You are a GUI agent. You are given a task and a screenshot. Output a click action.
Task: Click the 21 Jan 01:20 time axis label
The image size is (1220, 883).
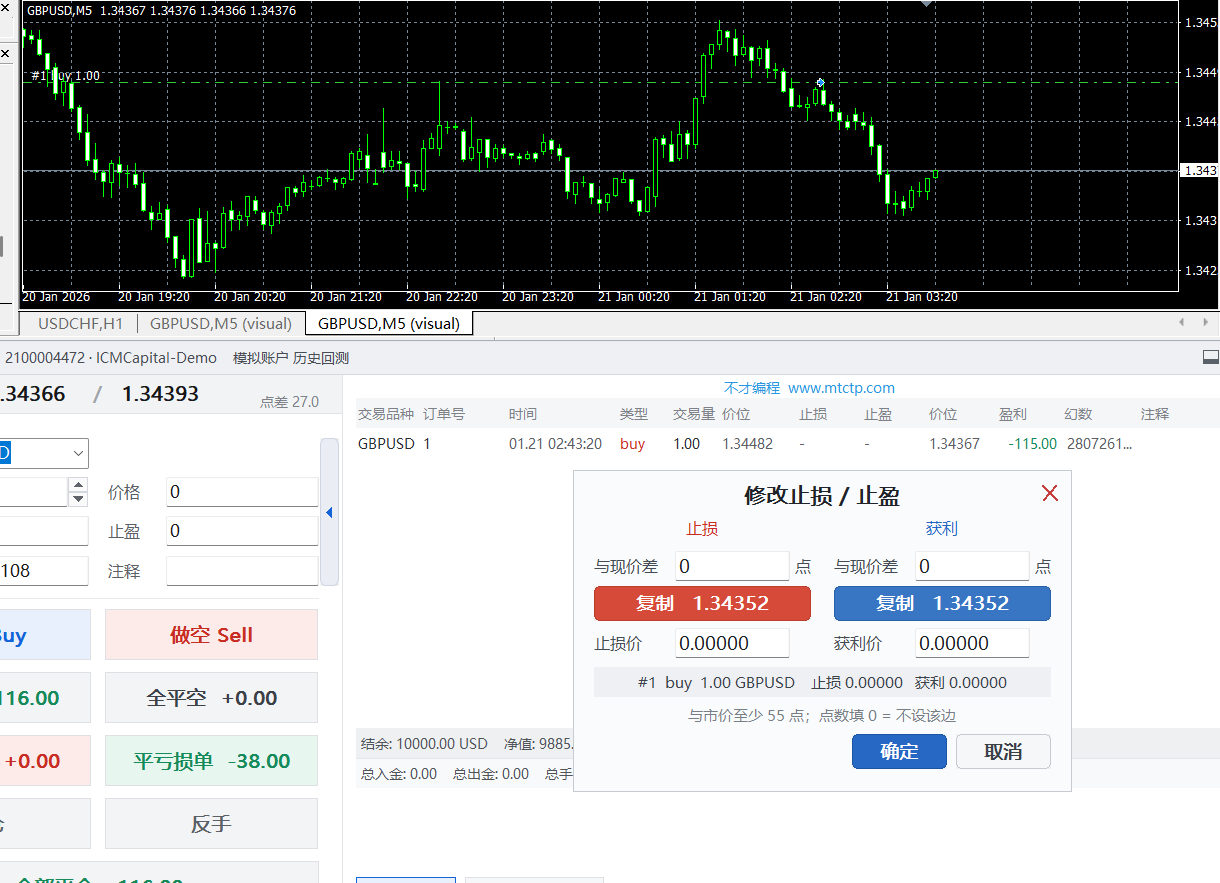pyautogui.click(x=730, y=297)
